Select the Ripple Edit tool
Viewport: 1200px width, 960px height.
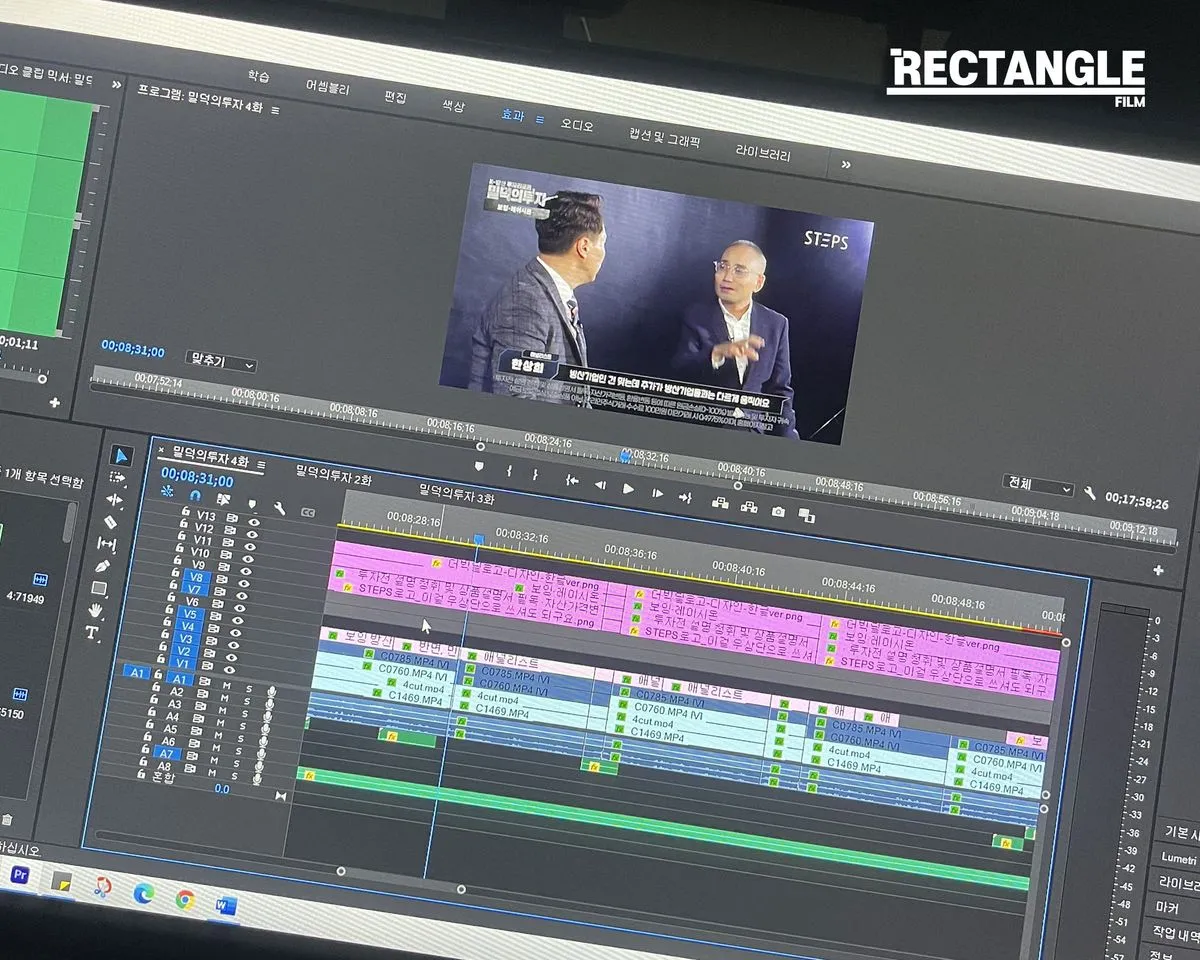(115, 500)
